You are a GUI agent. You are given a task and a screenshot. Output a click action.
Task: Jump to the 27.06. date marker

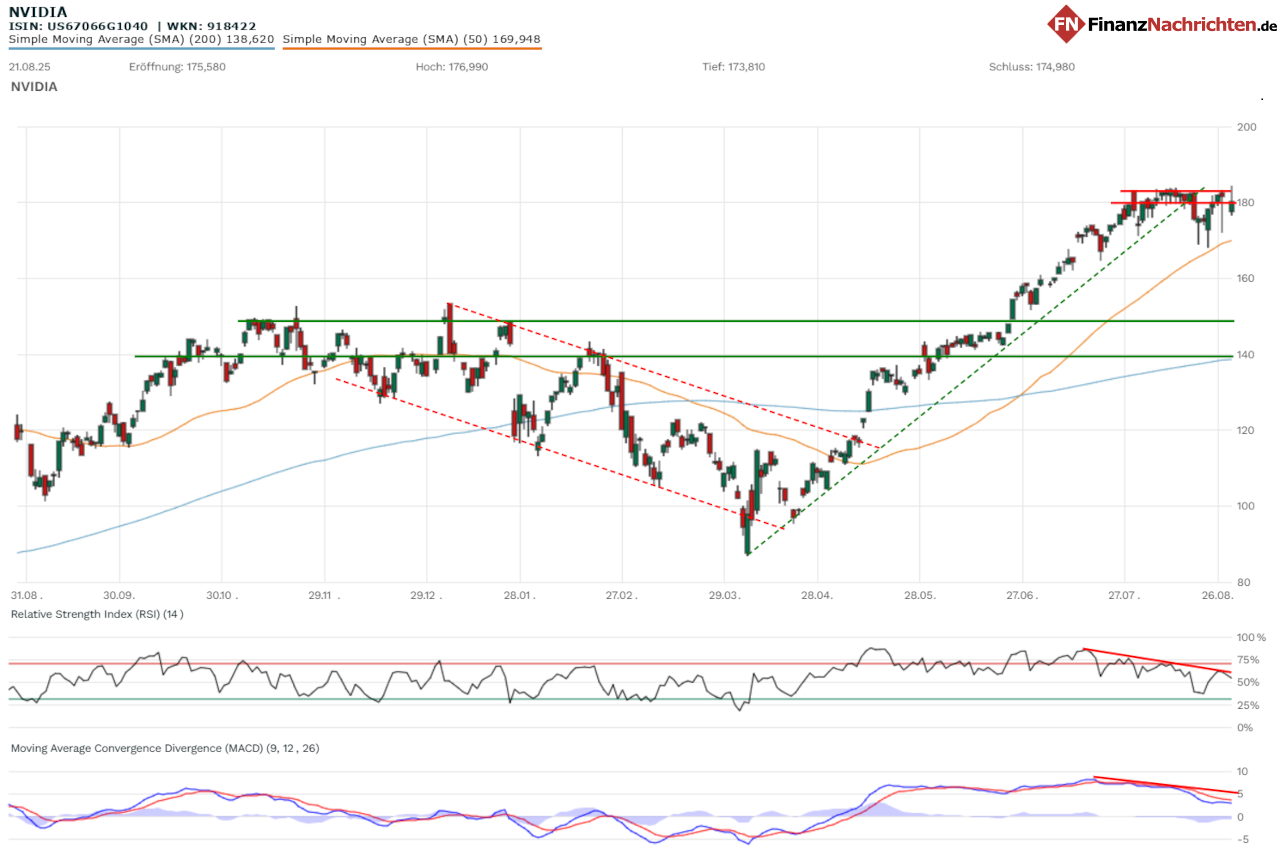[x=1022, y=594]
